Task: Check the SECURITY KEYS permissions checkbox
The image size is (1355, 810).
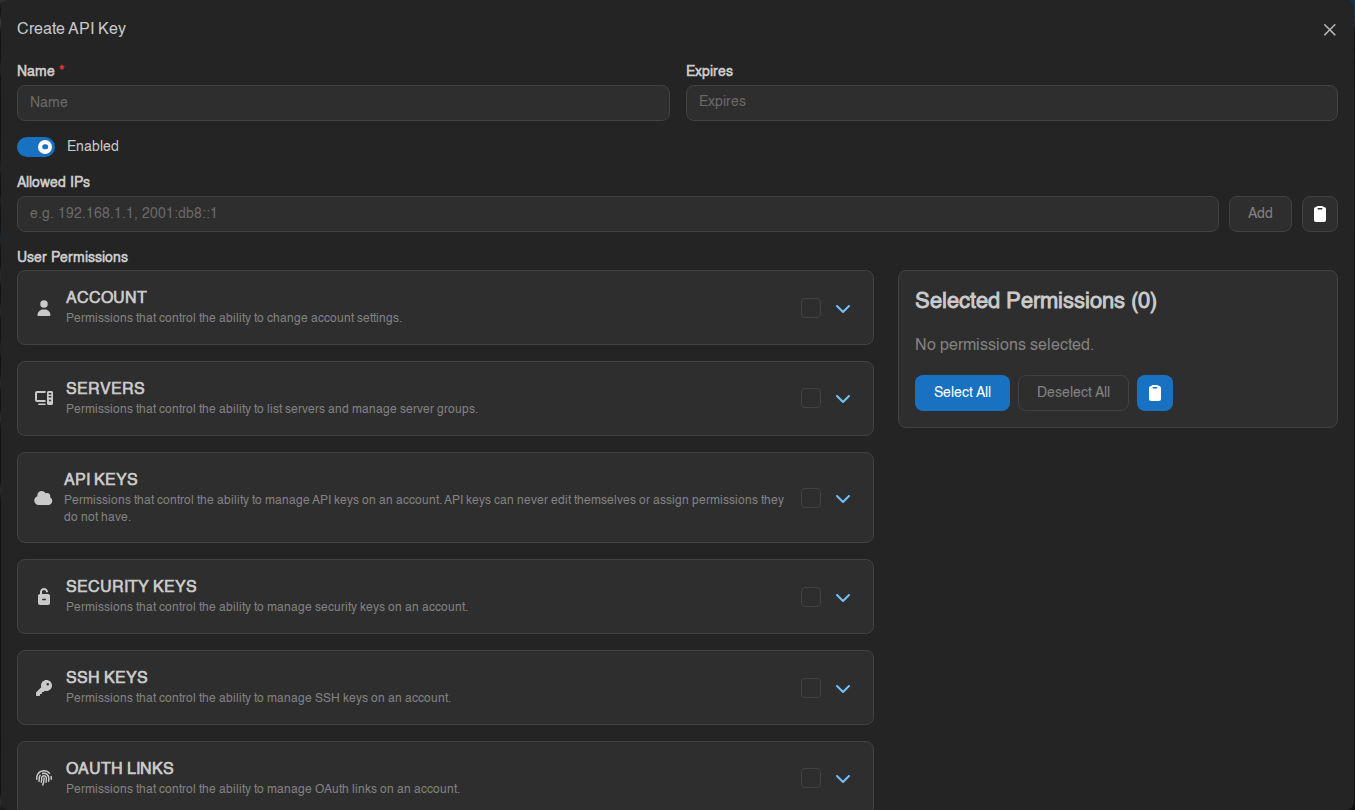Action: 811,597
